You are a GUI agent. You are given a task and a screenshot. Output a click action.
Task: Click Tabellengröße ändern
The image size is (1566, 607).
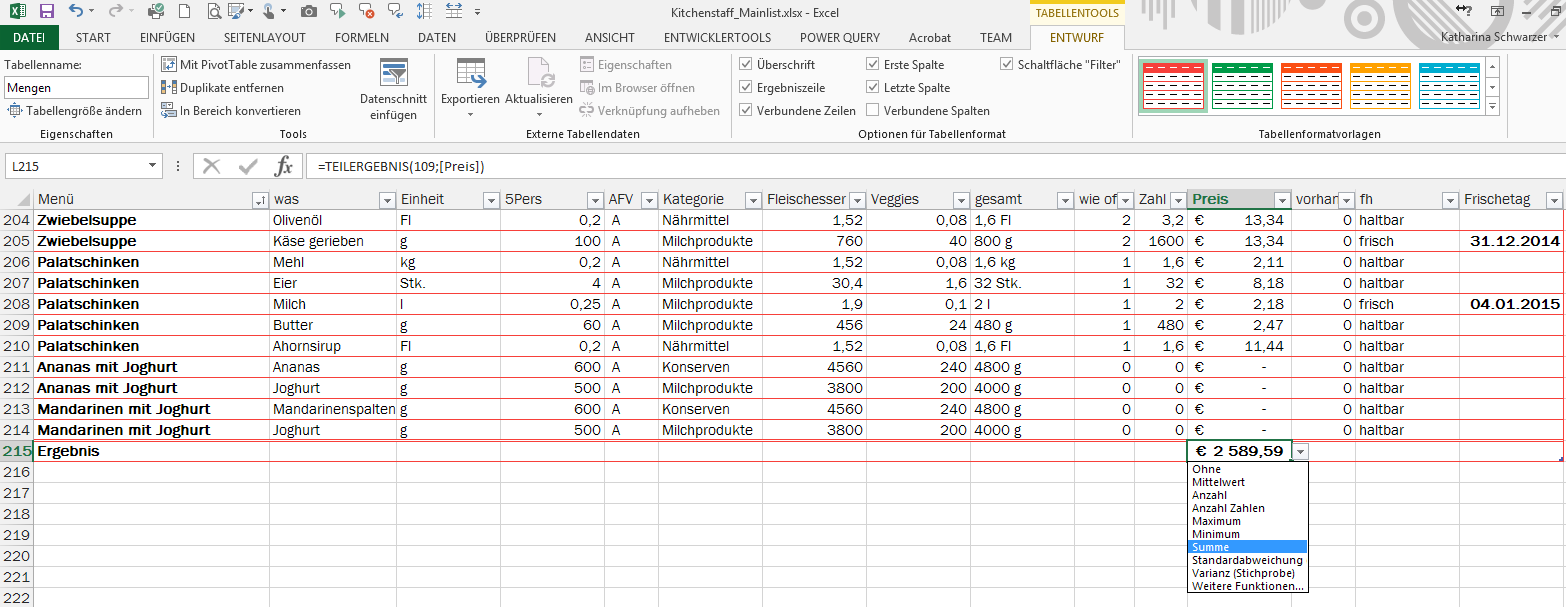click(x=75, y=111)
